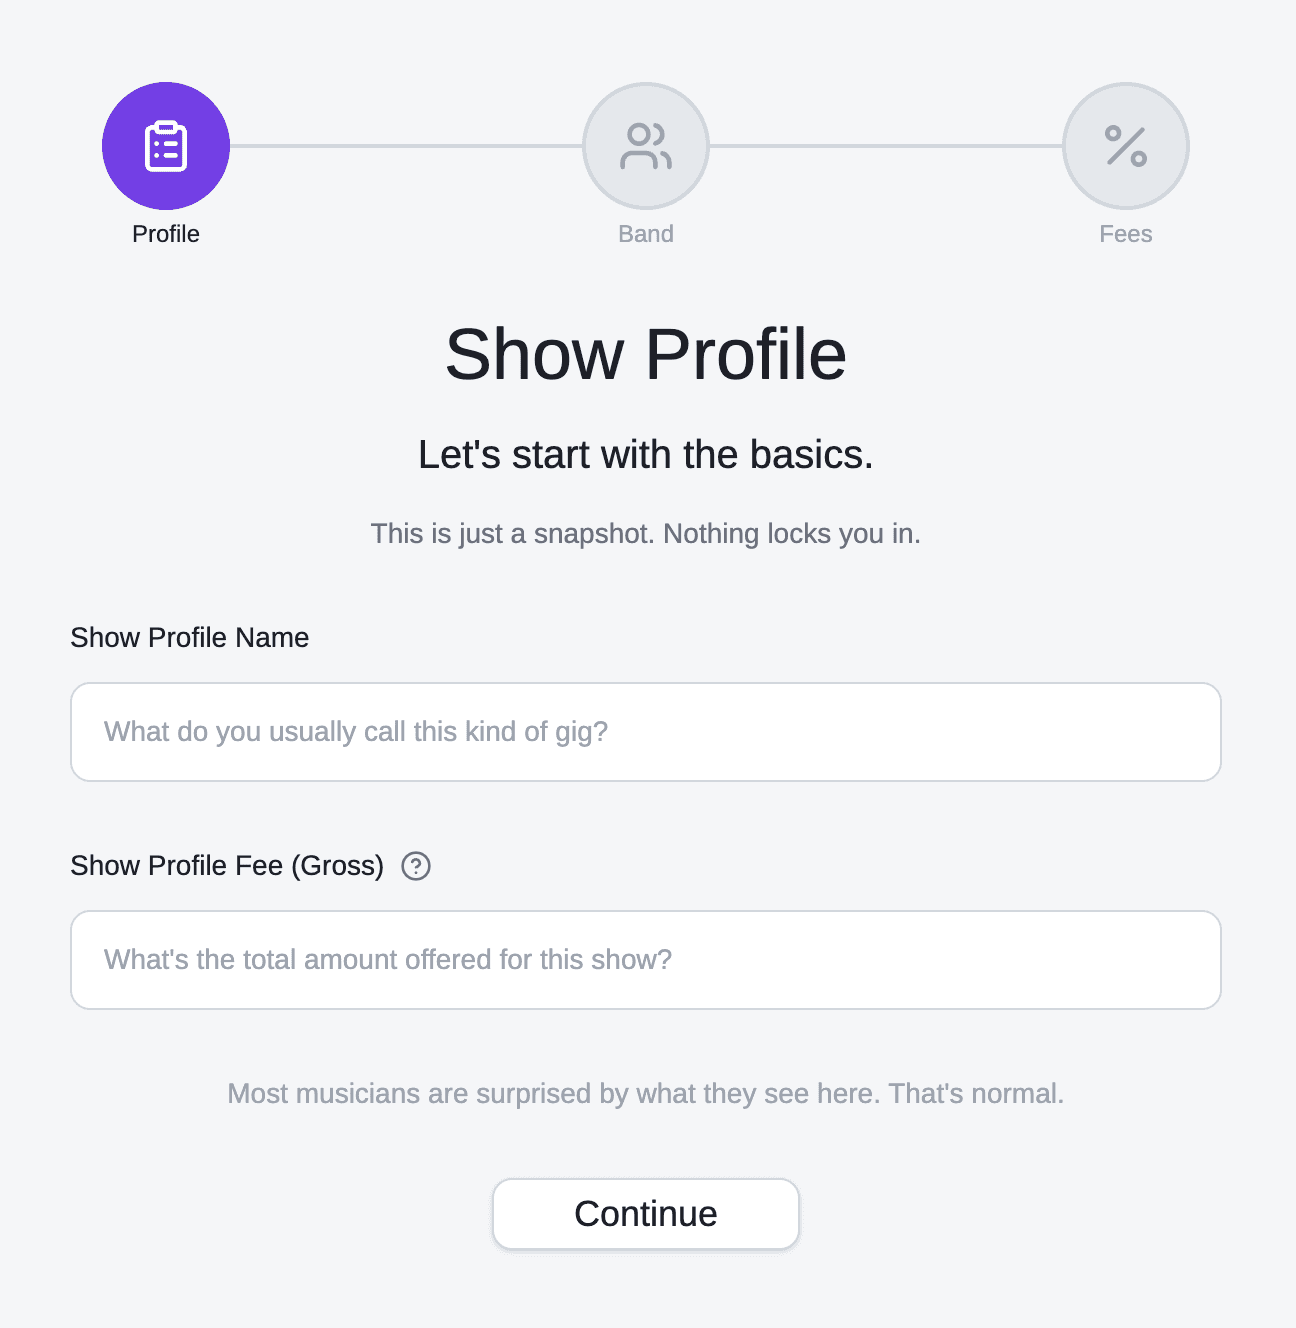Click the progress line between Profile and Band
The image size is (1296, 1328).
click(x=406, y=146)
